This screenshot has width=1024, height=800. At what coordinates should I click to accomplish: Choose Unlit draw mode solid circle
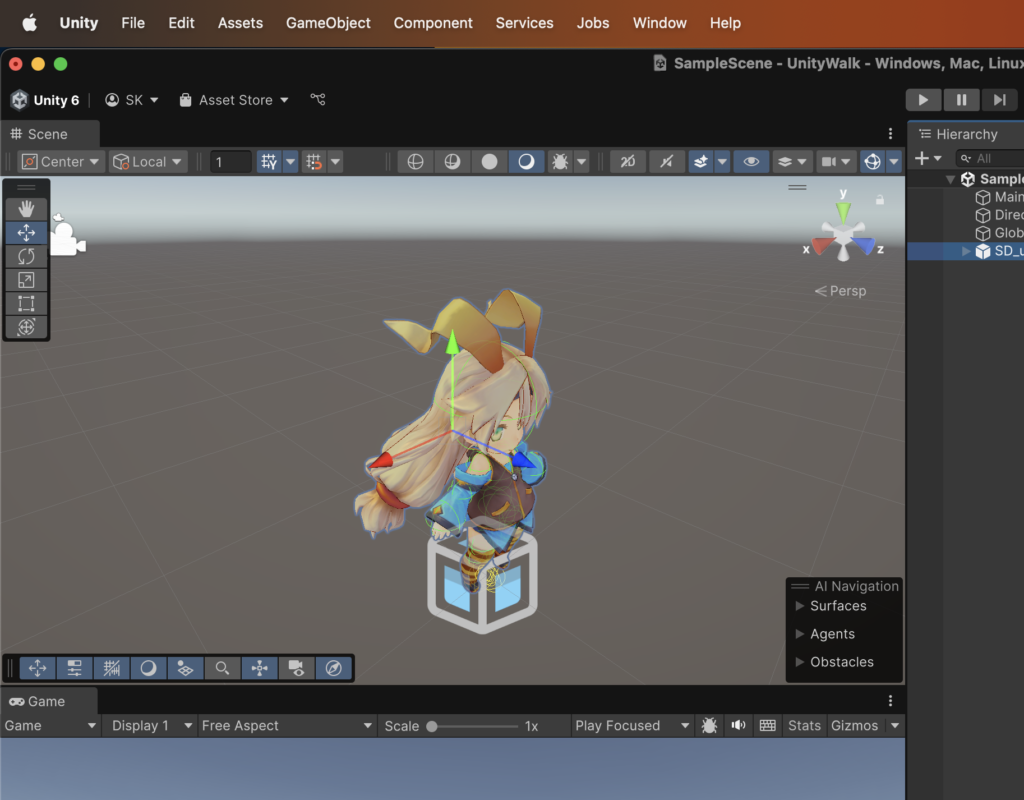(489, 161)
